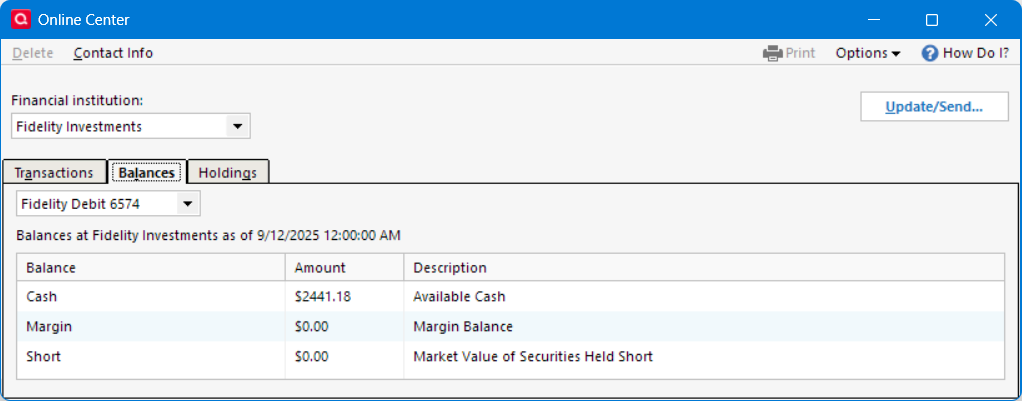Click the How Do I question mark icon

point(929,53)
